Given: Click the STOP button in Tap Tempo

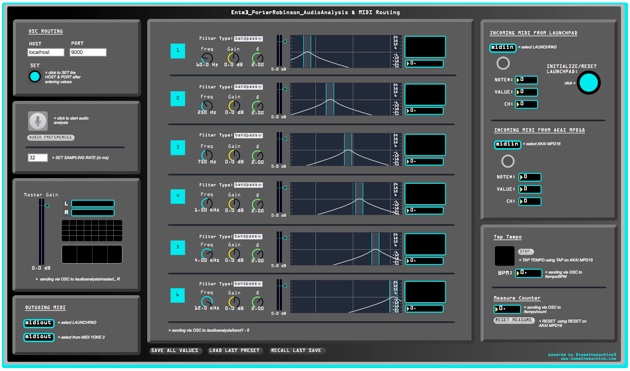Looking at the screenshot, I should coord(526,252).
